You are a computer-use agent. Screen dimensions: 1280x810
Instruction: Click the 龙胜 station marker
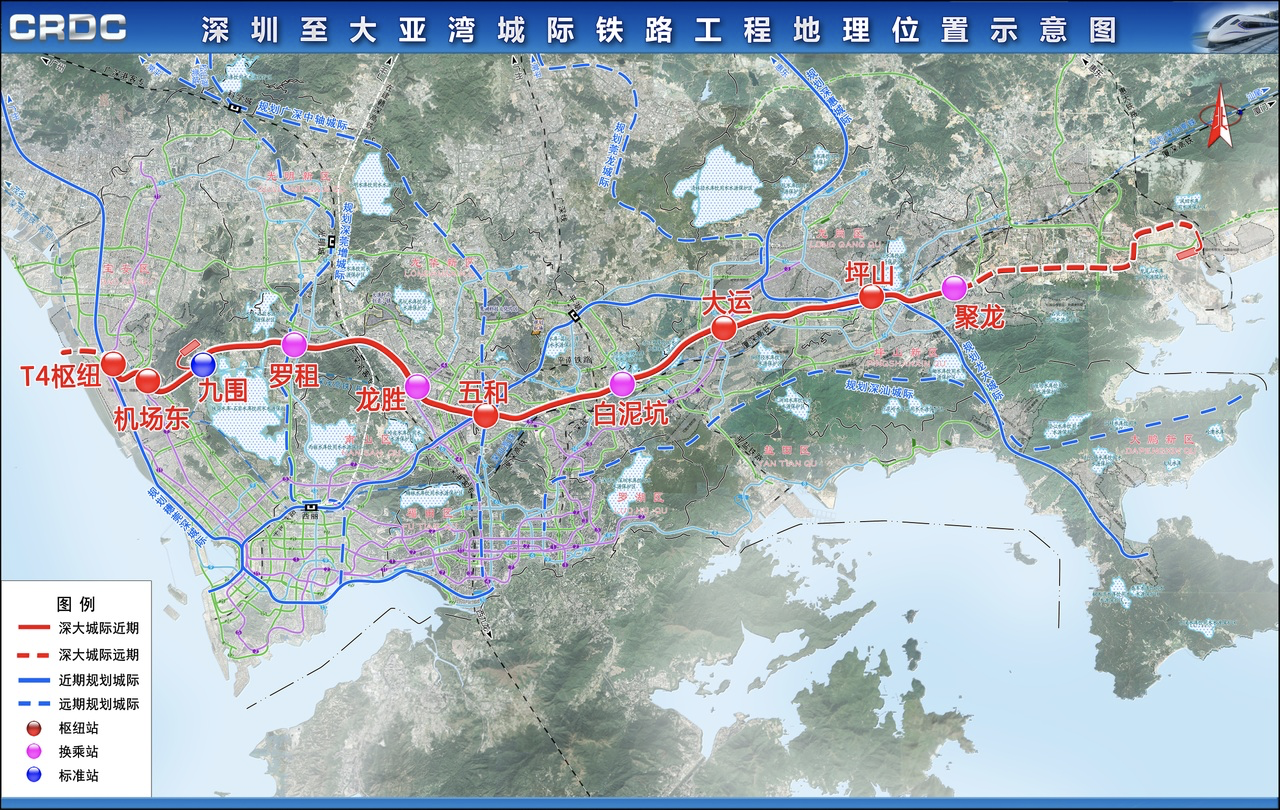click(417, 386)
